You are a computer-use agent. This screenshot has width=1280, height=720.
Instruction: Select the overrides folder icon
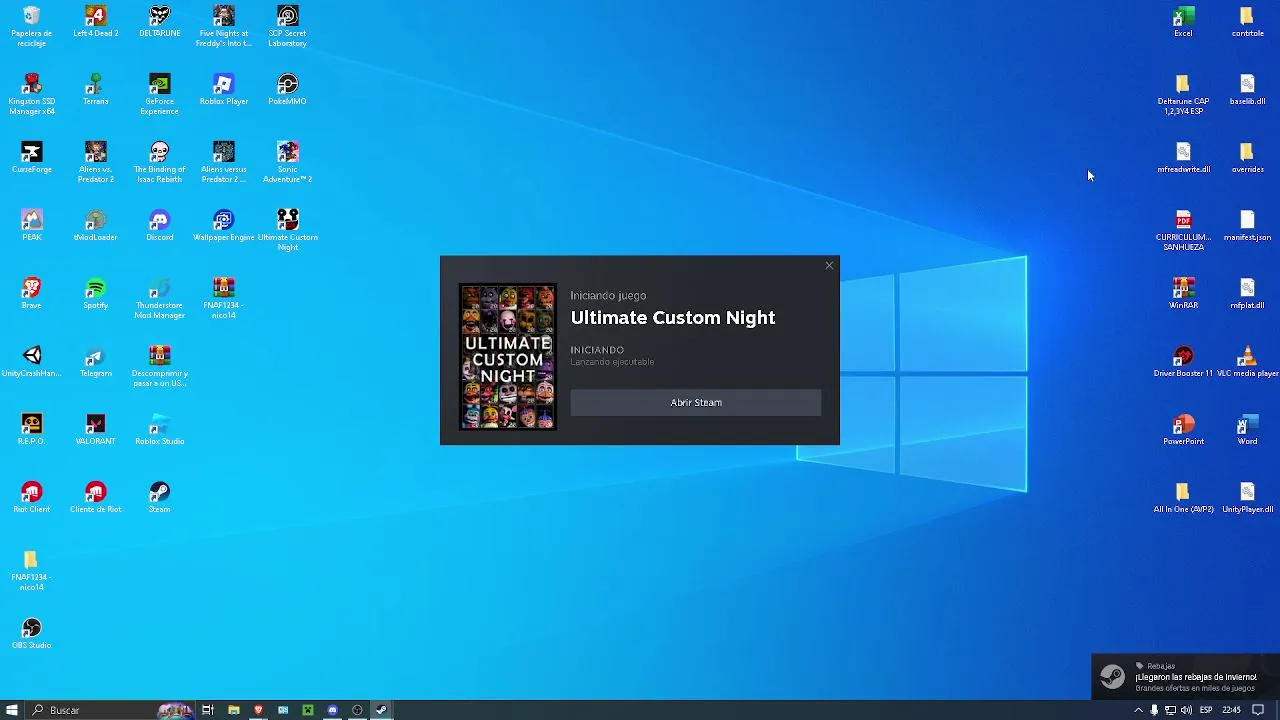[x=1248, y=158]
